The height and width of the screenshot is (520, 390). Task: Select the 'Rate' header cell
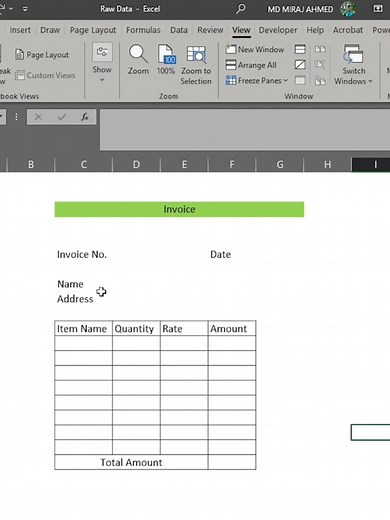pos(184,328)
